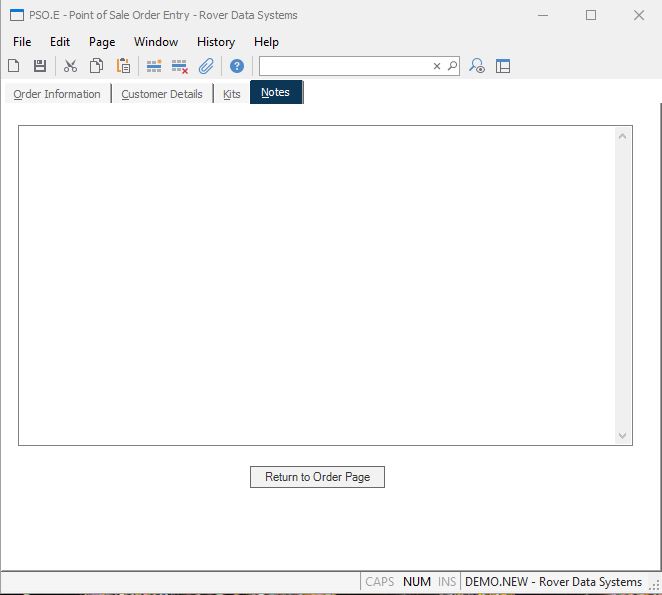Screen dimensions: 662x595
Task: Click the Insert row icon
Action: coord(154,66)
